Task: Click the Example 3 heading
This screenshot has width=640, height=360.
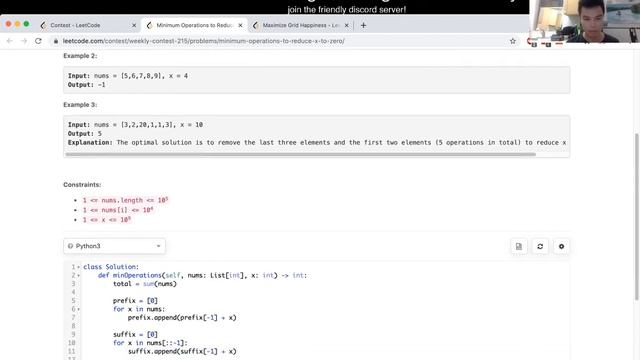Action: (80, 105)
